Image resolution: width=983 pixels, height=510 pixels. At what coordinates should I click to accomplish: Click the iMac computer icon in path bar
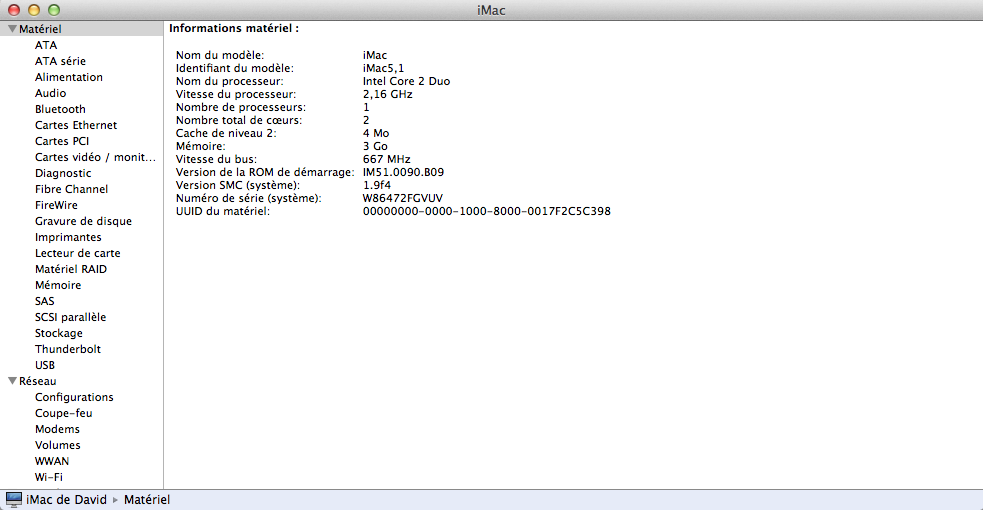13,499
